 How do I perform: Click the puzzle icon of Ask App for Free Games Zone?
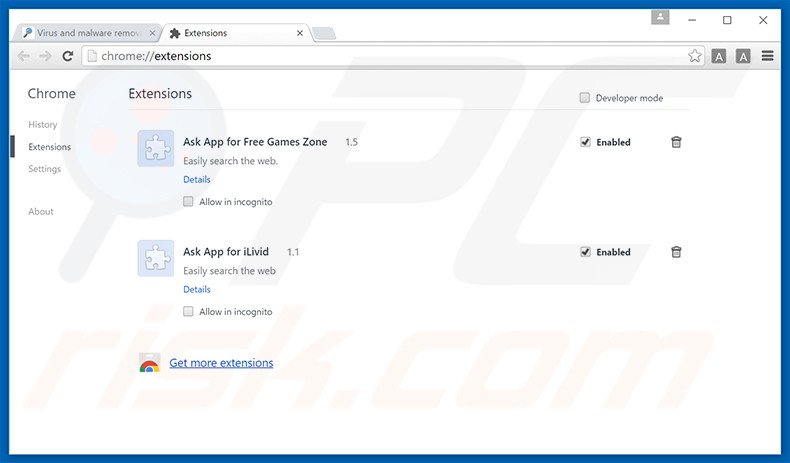156,149
